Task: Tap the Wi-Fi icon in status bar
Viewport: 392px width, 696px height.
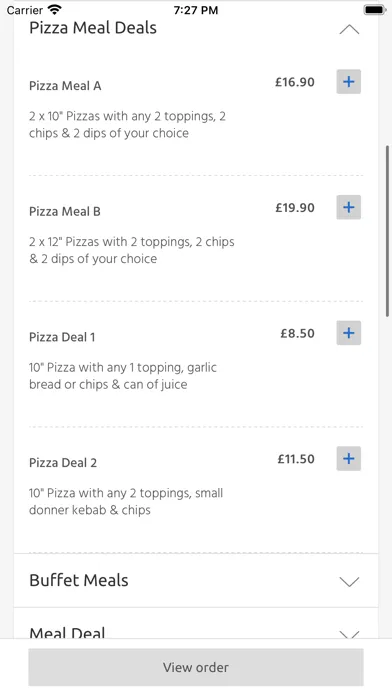Action: (x=55, y=9)
